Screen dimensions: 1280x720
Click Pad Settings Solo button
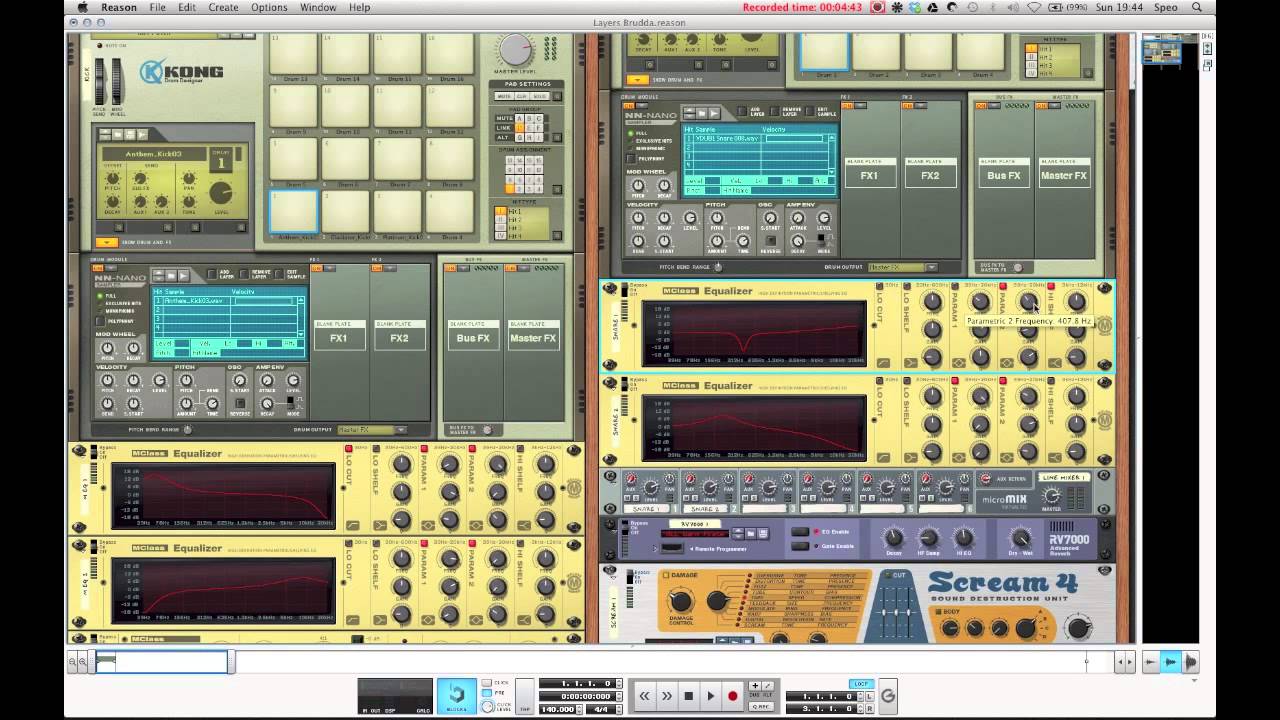coord(540,96)
